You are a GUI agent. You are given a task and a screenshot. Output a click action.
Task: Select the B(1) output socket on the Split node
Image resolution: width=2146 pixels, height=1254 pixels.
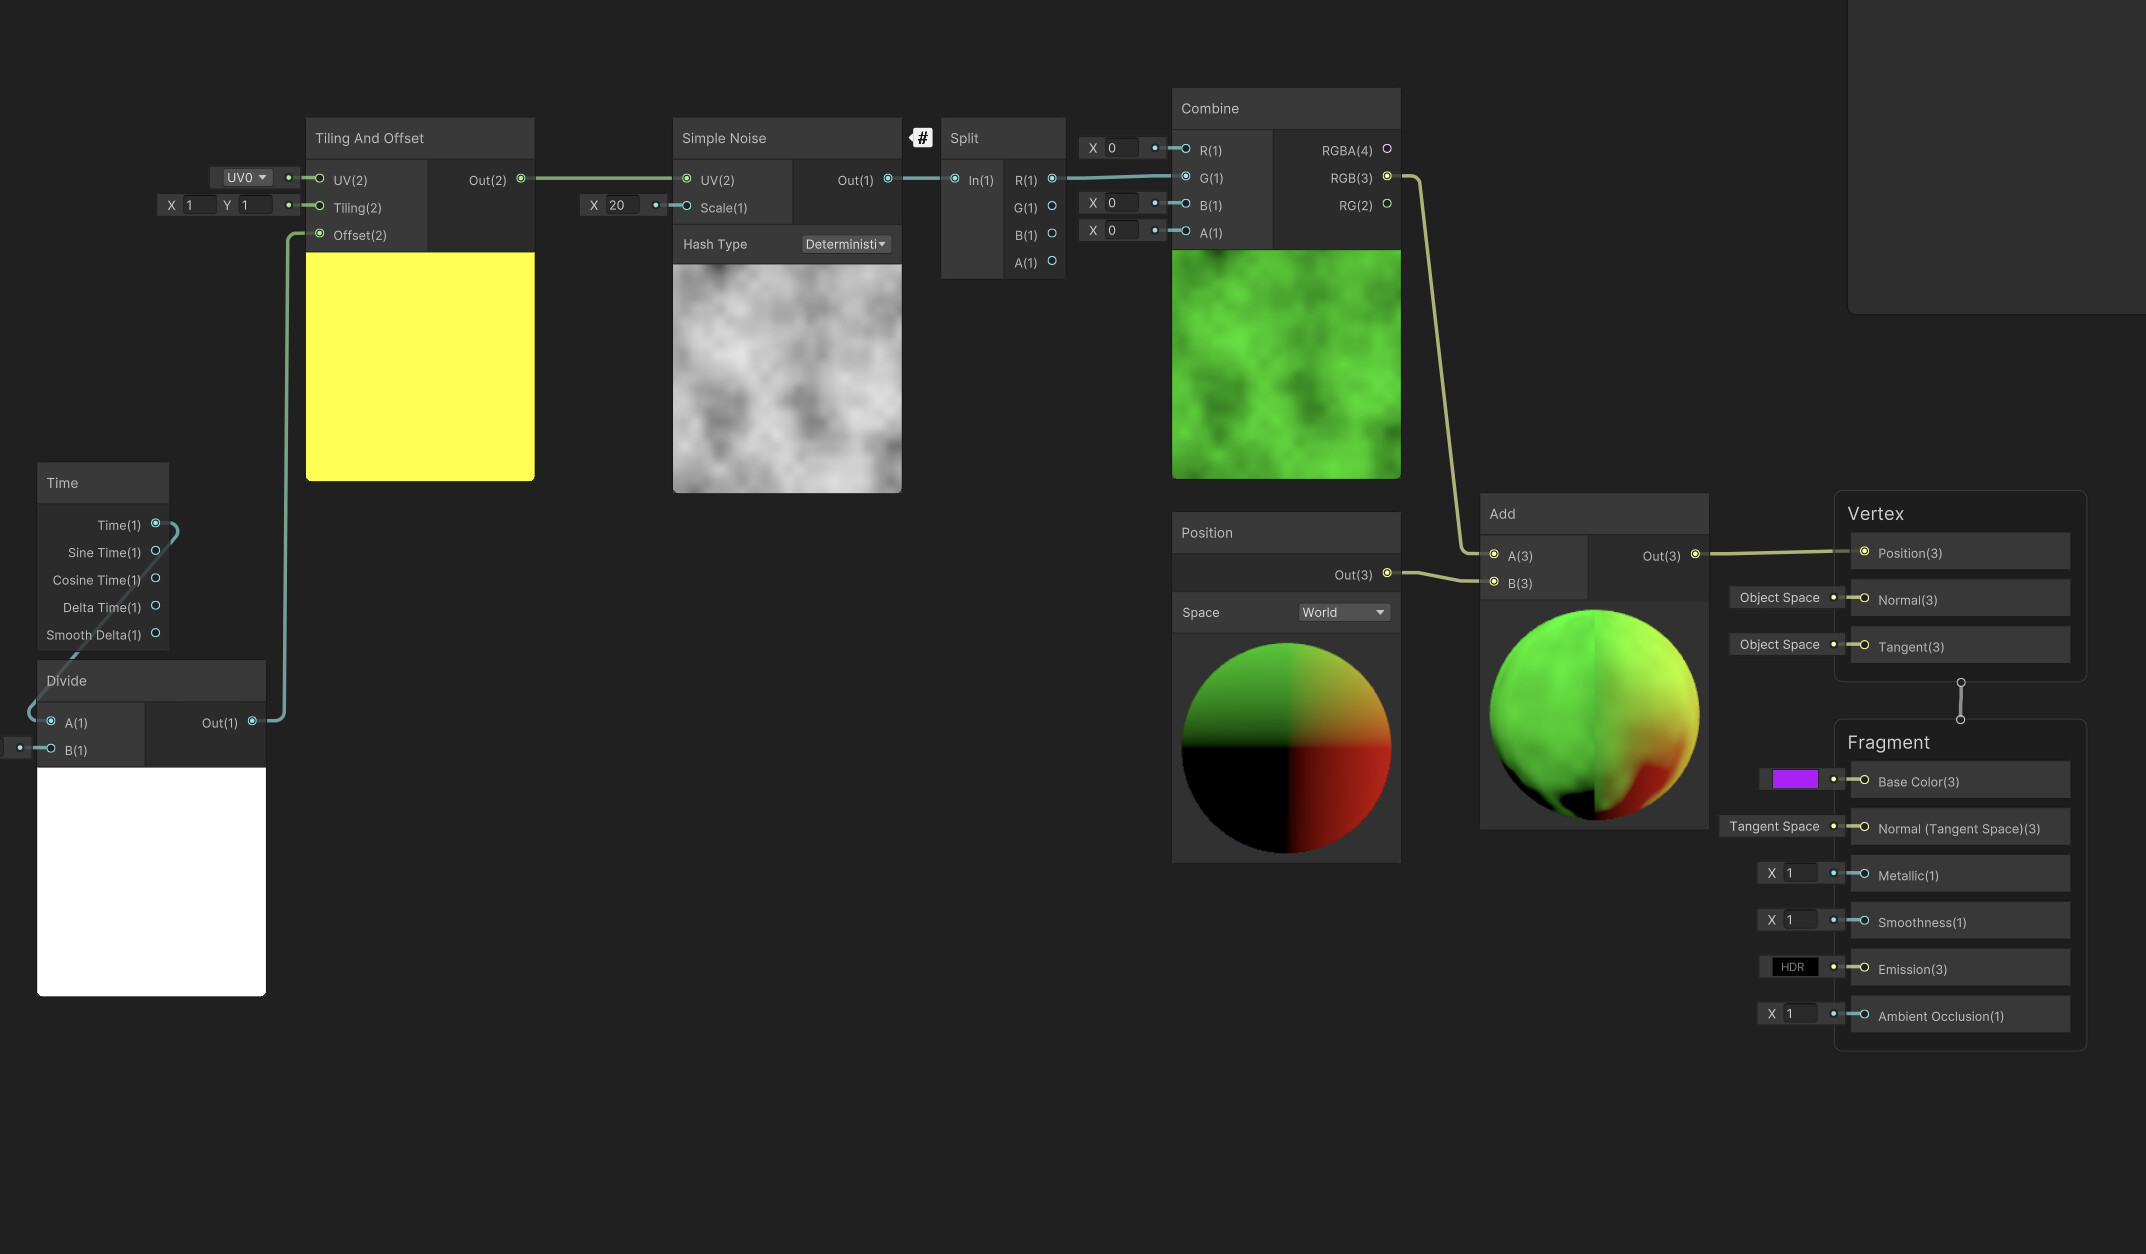(x=1051, y=234)
